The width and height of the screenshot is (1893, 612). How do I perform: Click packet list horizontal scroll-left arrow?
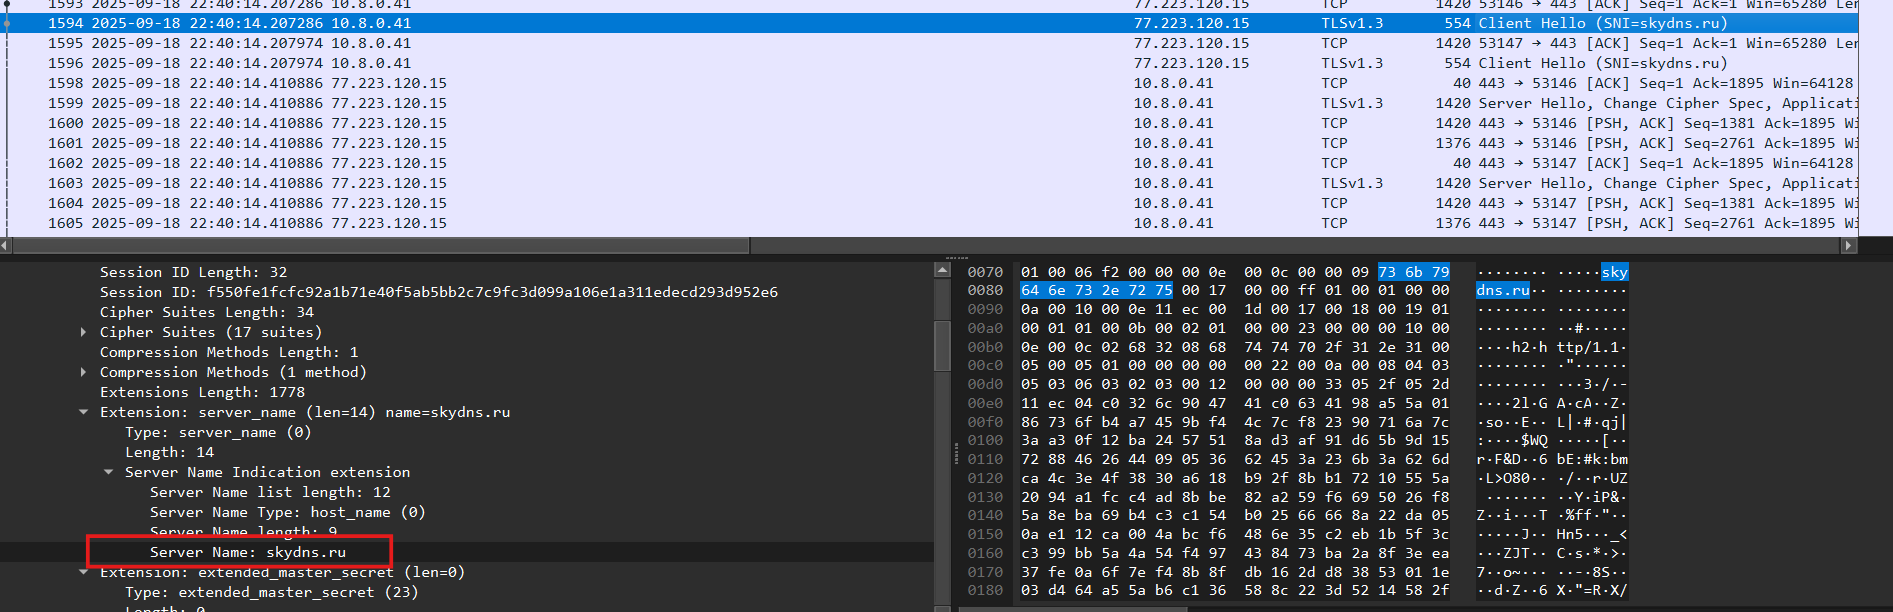click(x=5, y=245)
